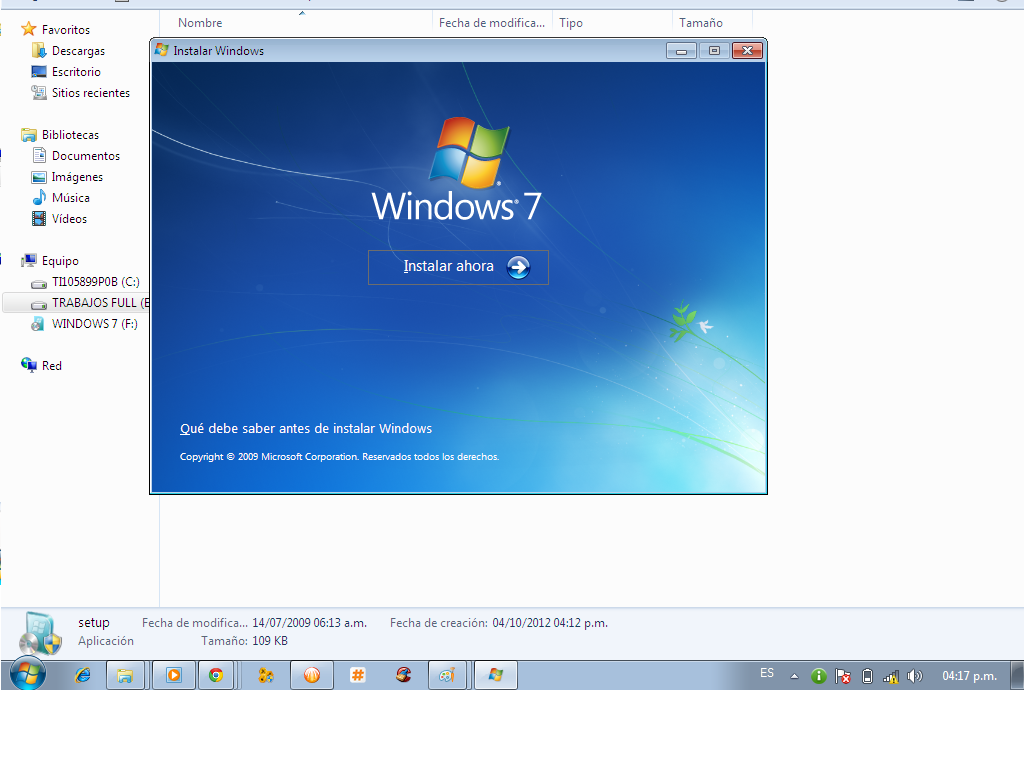The height and width of the screenshot is (768, 1024).
Task: Click the ES language indicator
Action: tap(767, 673)
